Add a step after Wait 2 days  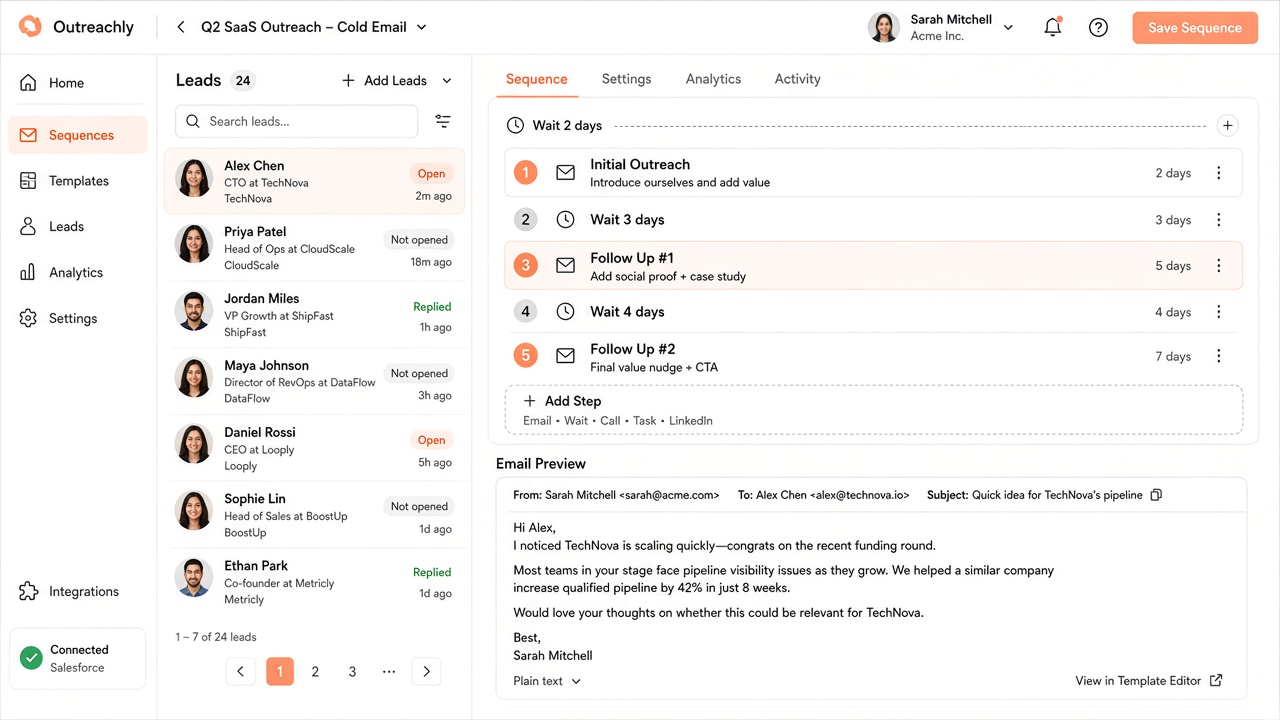(x=1228, y=125)
